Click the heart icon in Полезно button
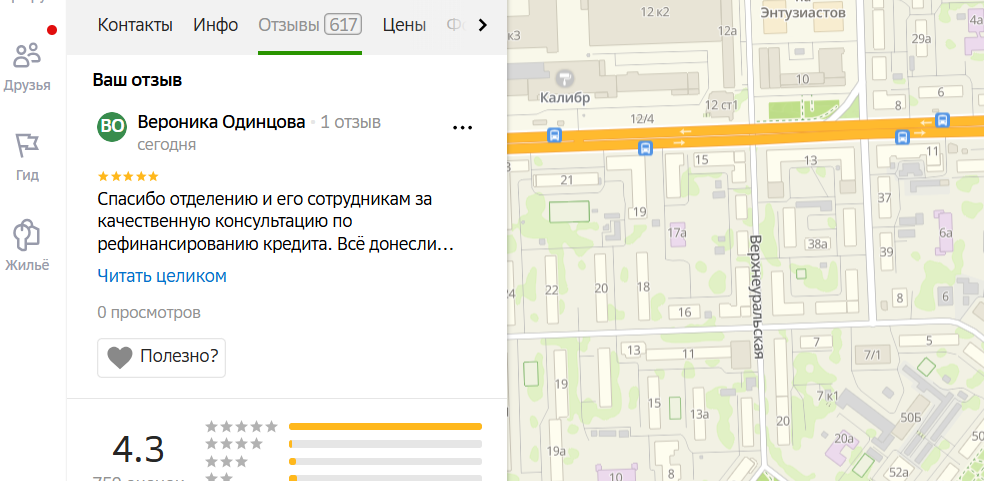 pos(120,357)
